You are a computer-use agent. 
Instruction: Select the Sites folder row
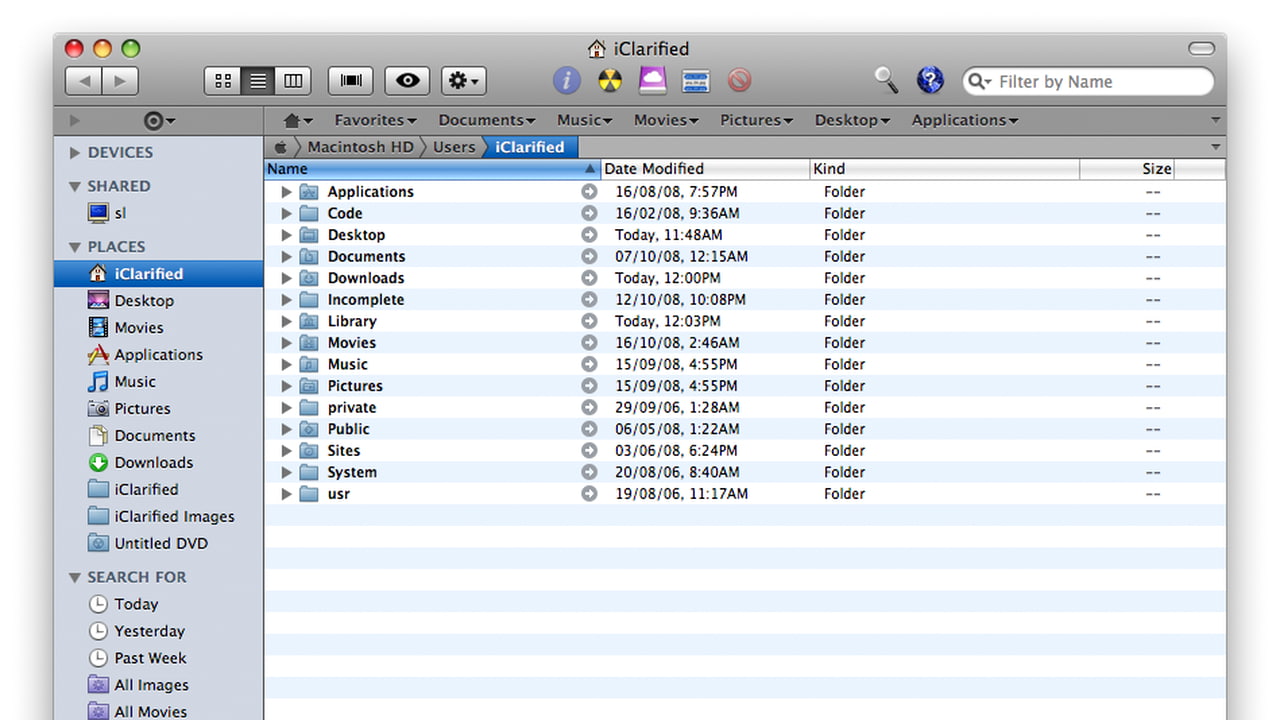745,451
